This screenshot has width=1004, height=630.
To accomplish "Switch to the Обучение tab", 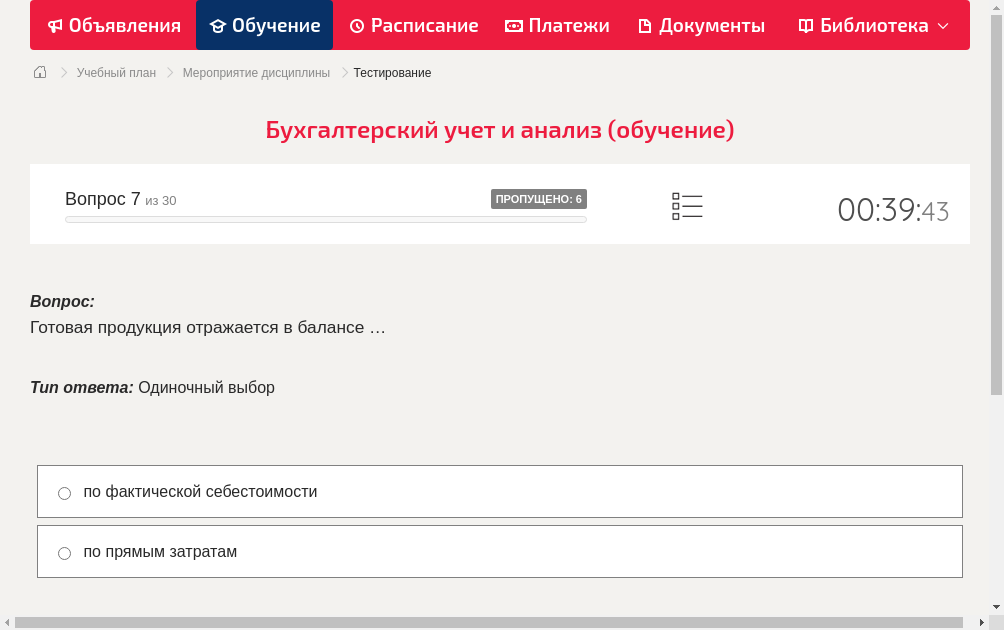I will 264,25.
